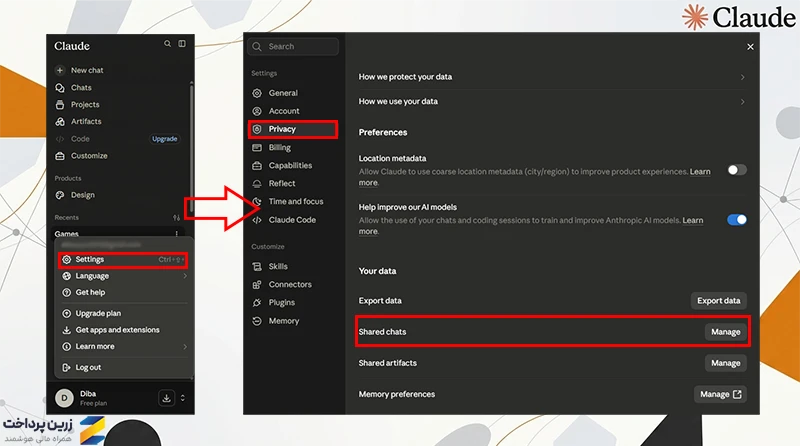Click the settings Search field
This screenshot has width=800, height=446.
tap(293, 46)
